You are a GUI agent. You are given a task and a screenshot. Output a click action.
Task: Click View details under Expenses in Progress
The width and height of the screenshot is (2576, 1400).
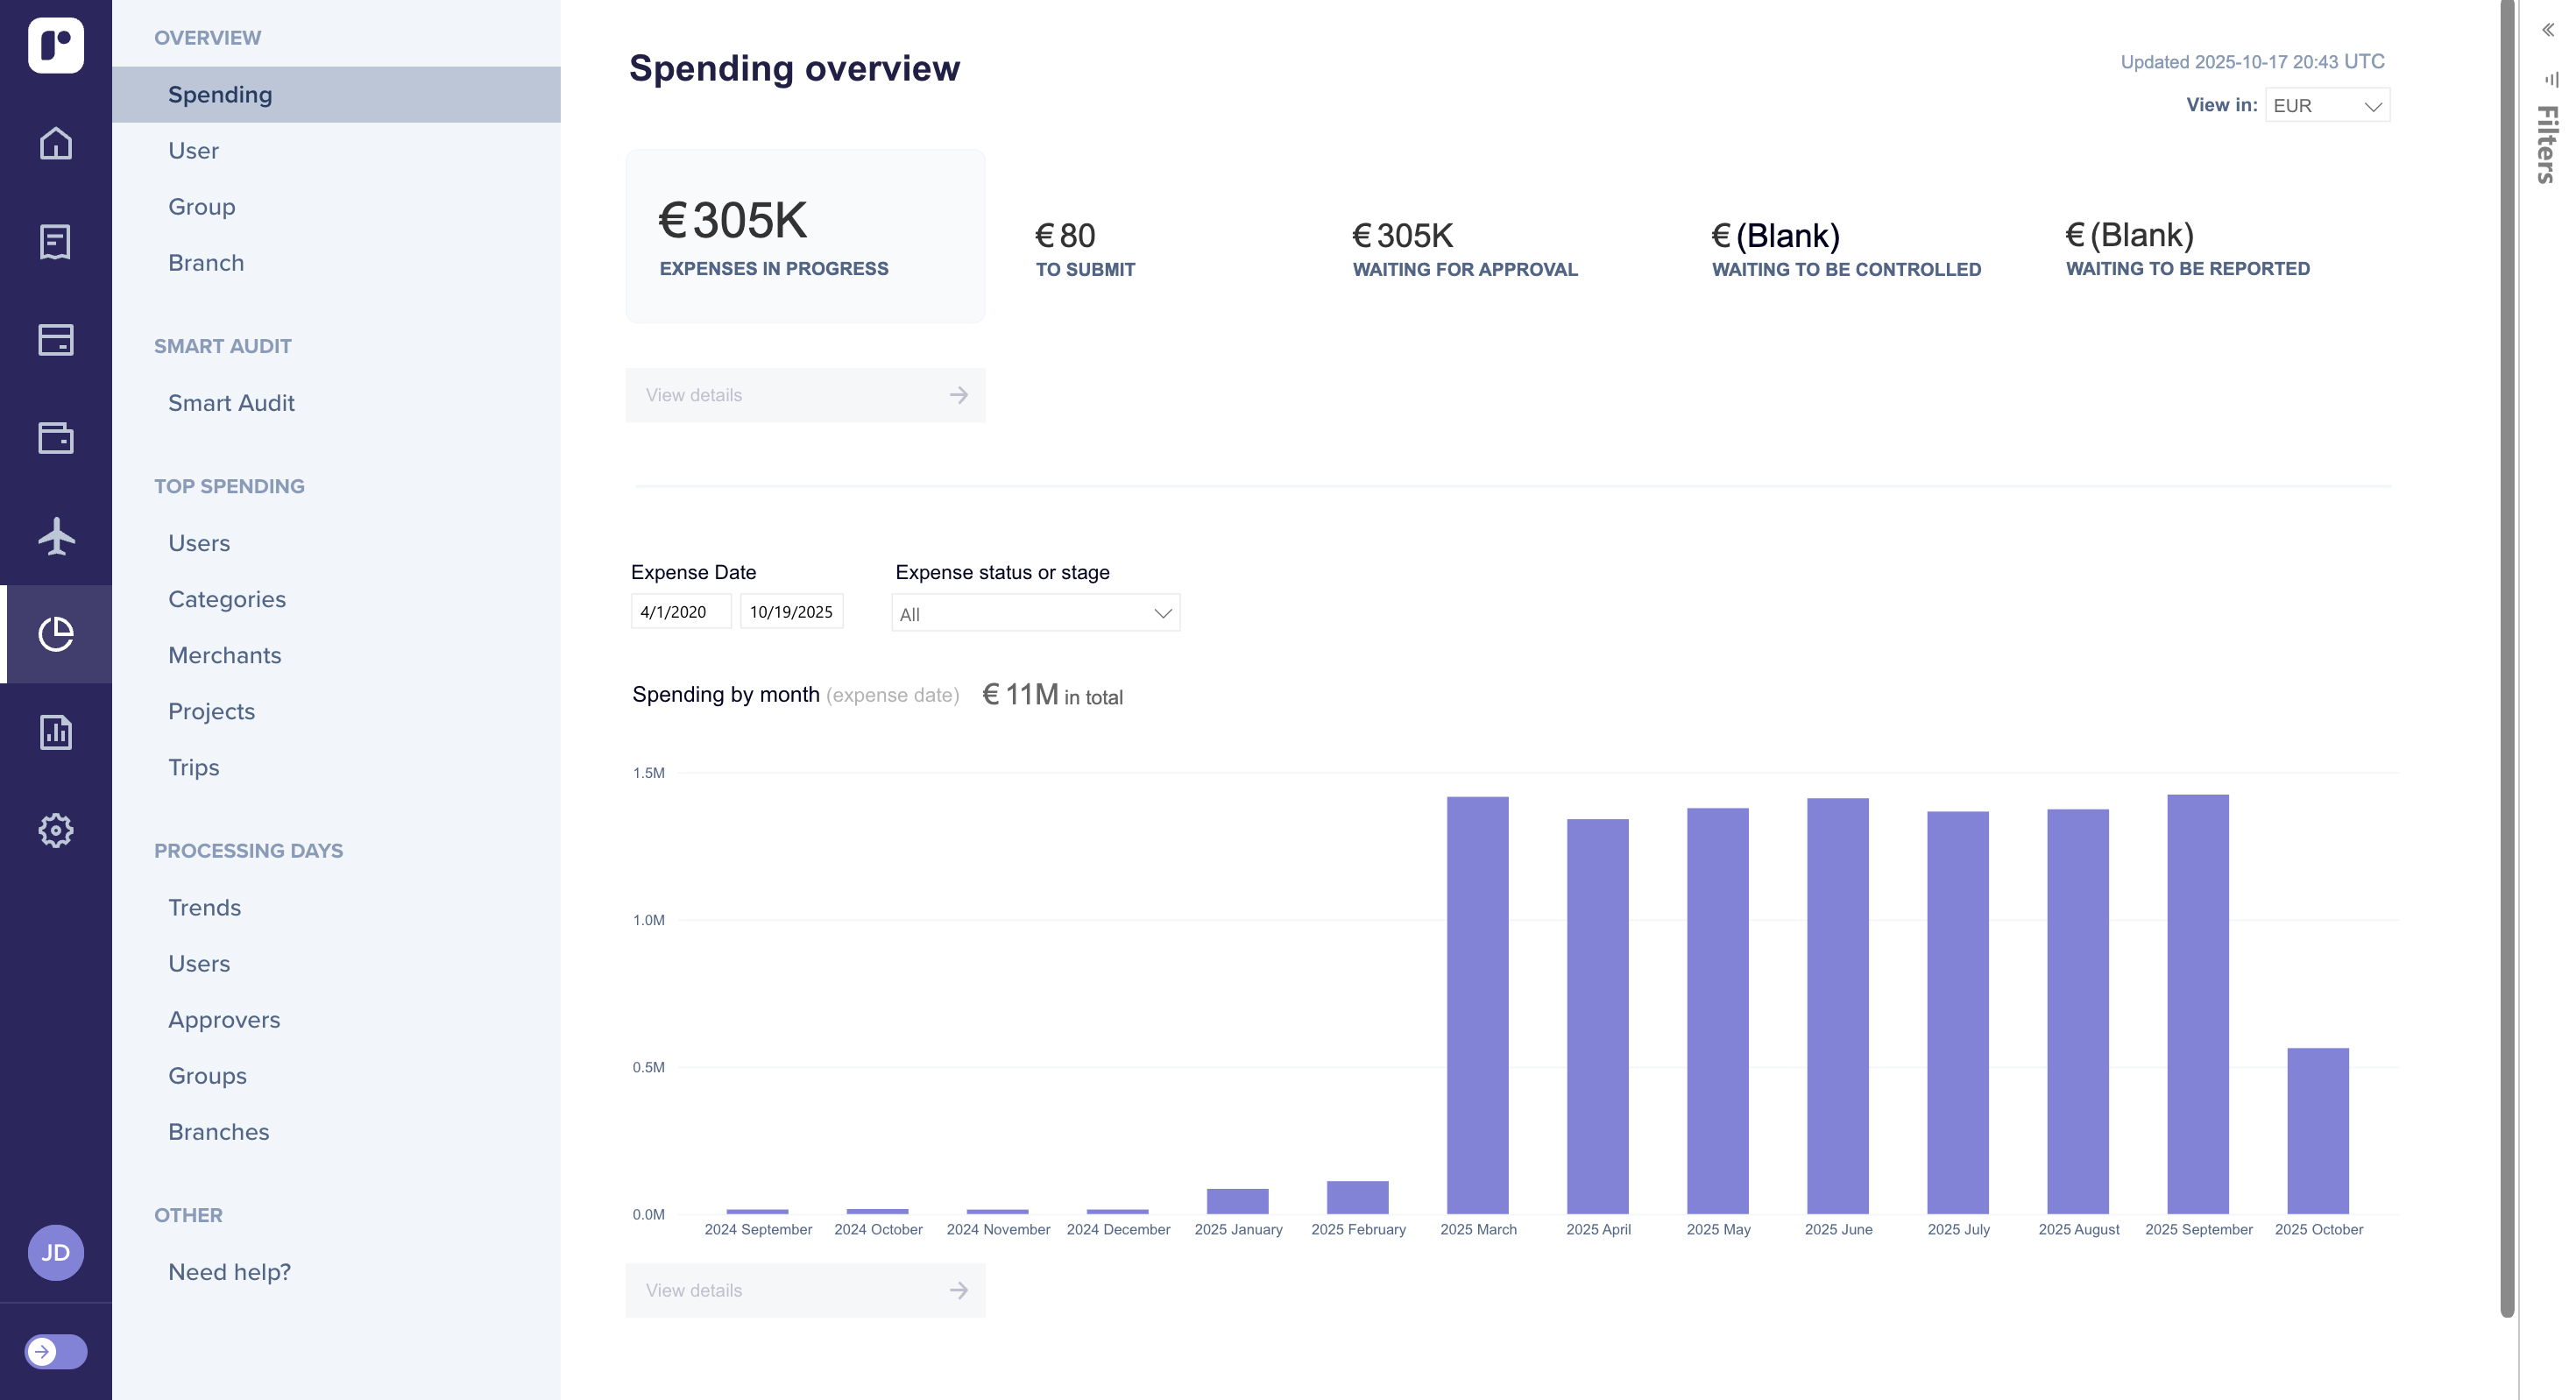805,395
